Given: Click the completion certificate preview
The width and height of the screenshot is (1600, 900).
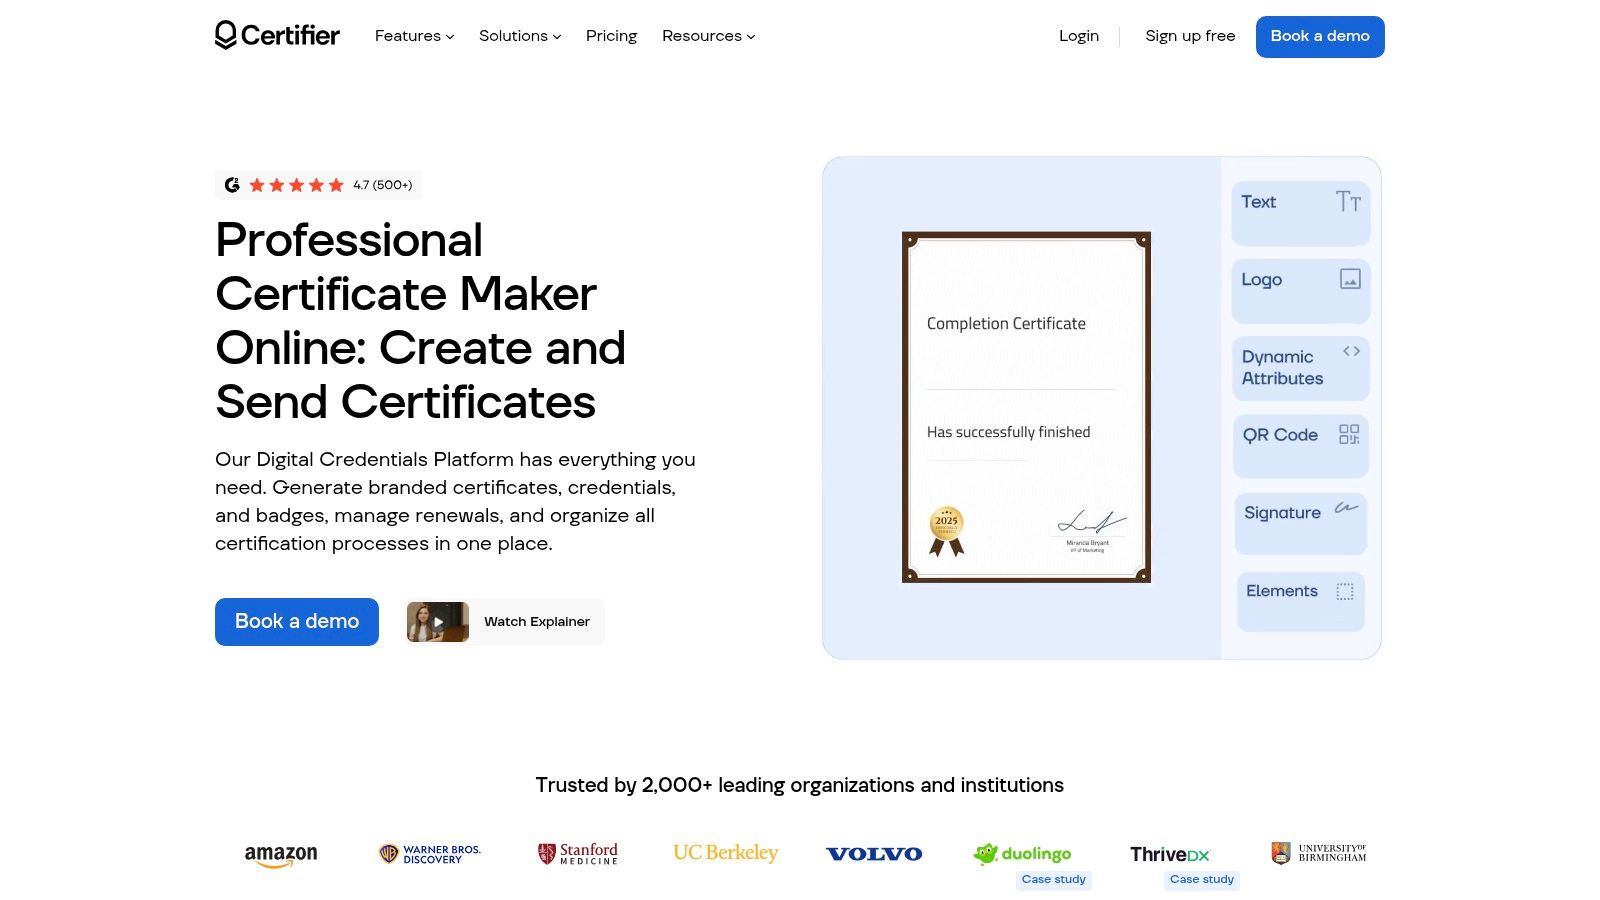Looking at the screenshot, I should pyautogui.click(x=1025, y=406).
